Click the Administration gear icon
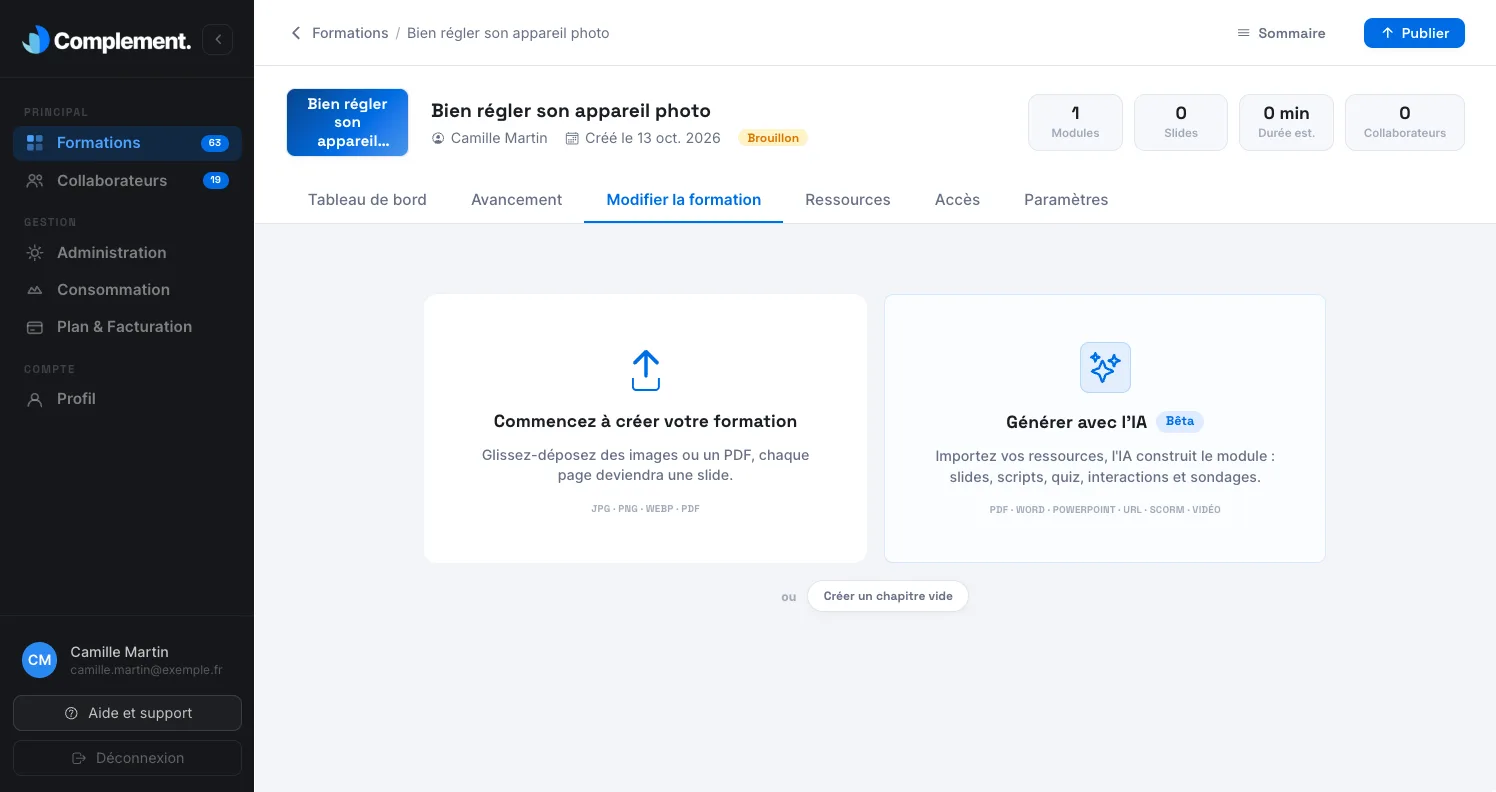 click(x=35, y=253)
